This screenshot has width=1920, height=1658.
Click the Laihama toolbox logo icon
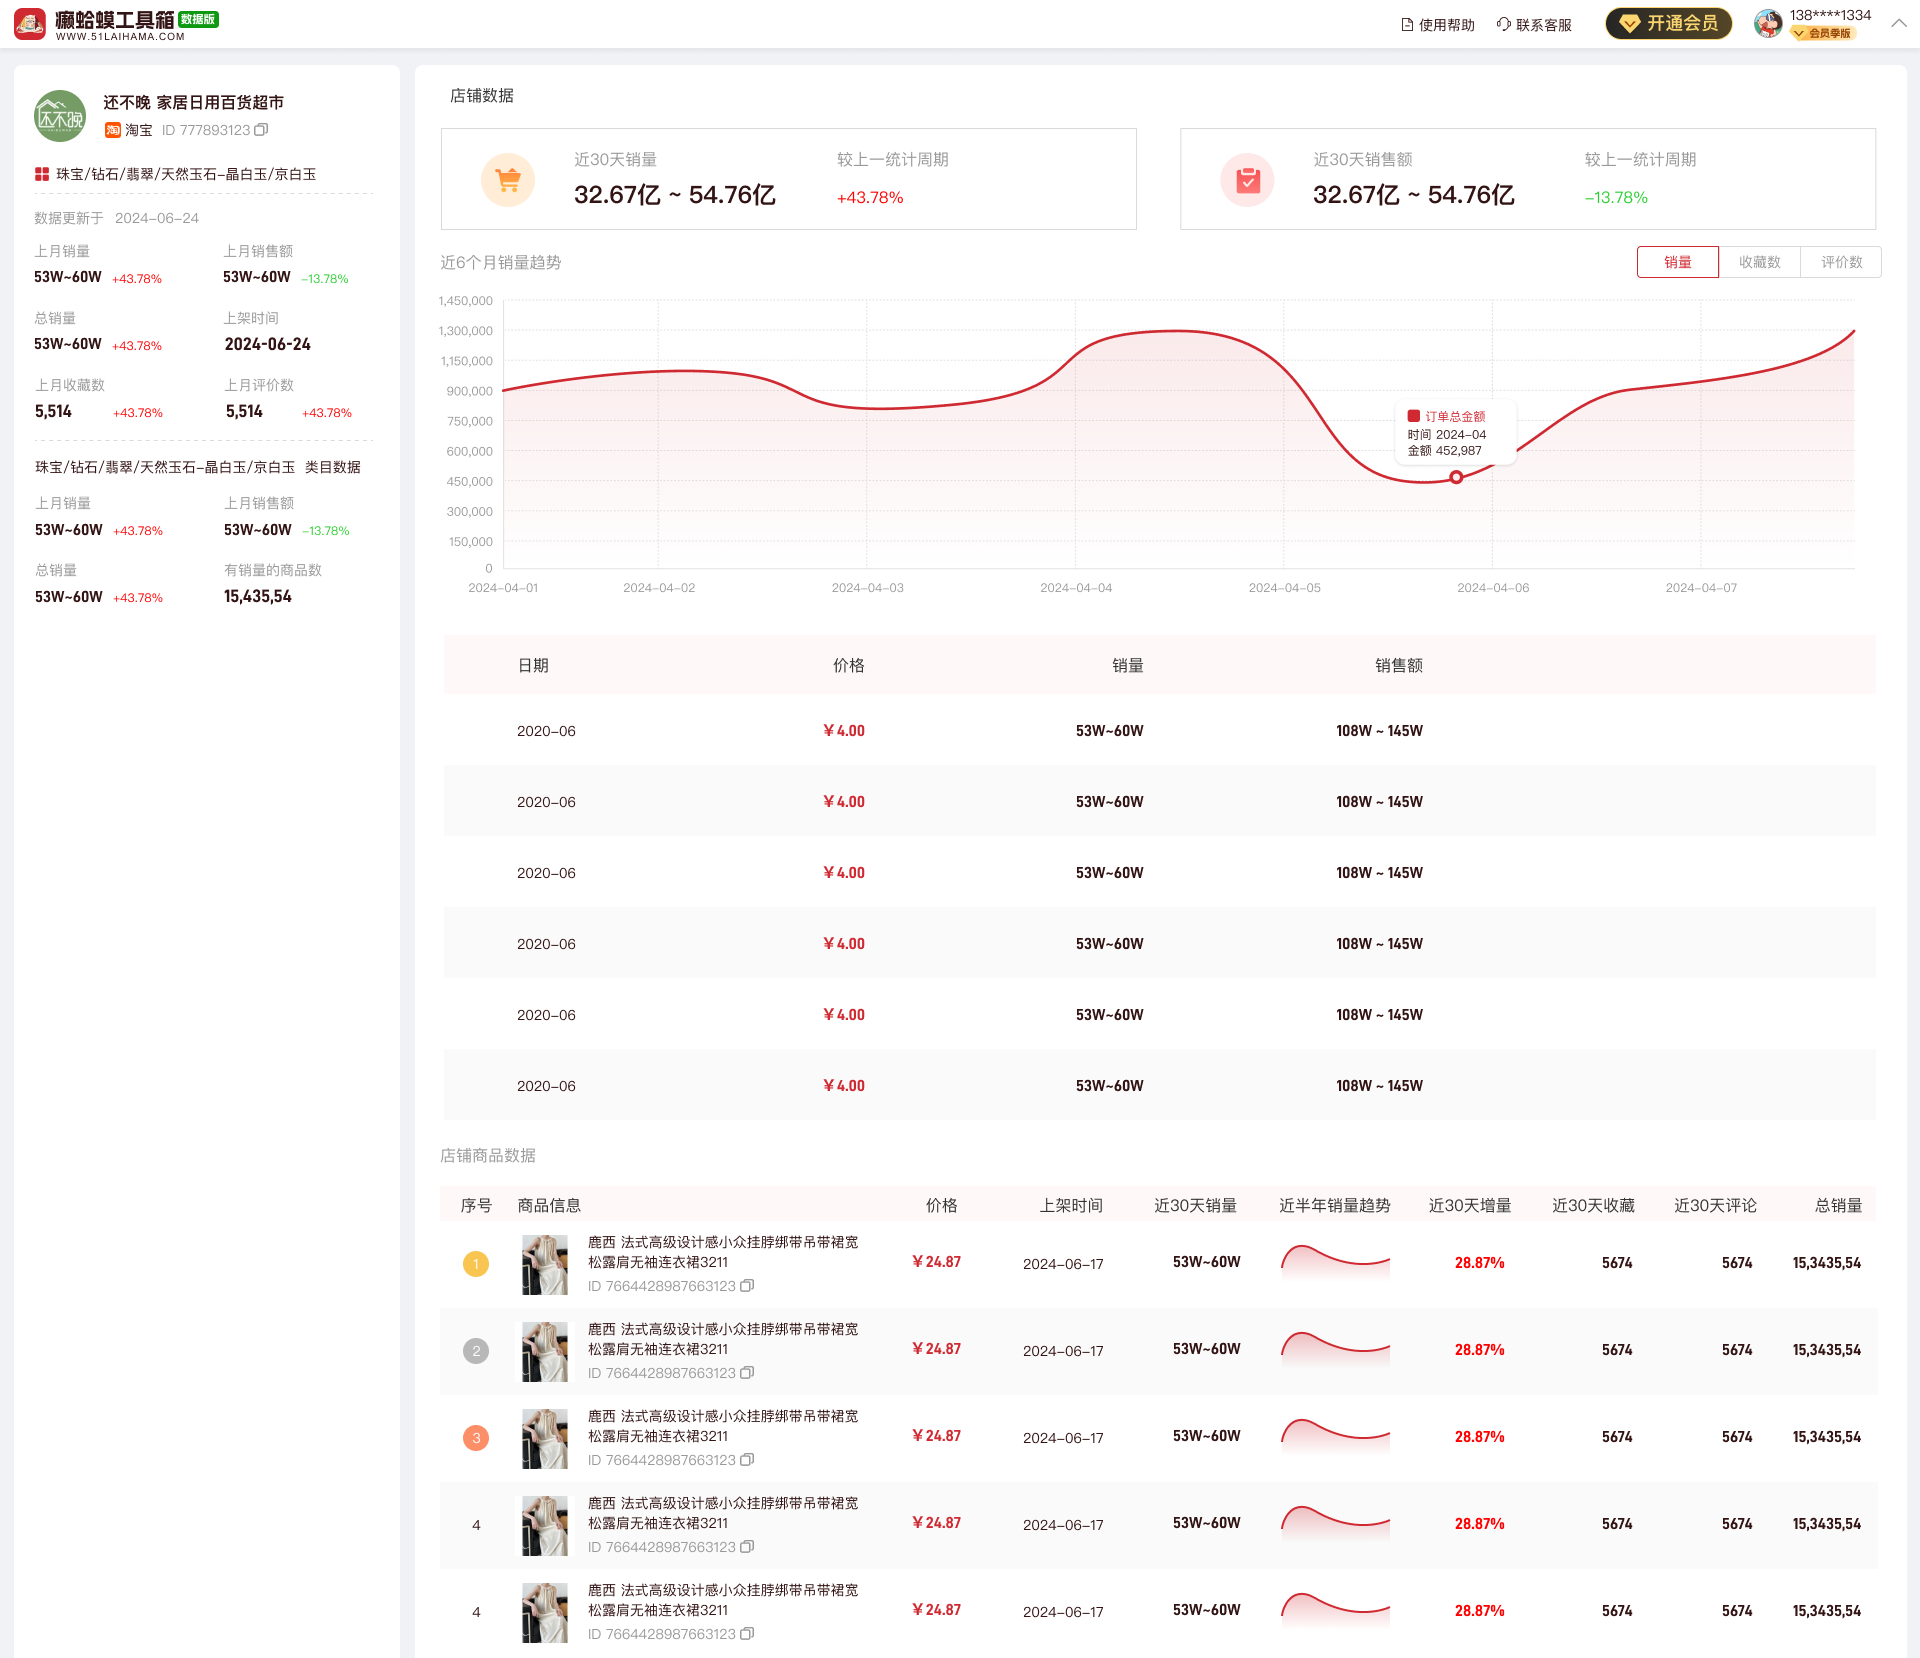coord(30,24)
